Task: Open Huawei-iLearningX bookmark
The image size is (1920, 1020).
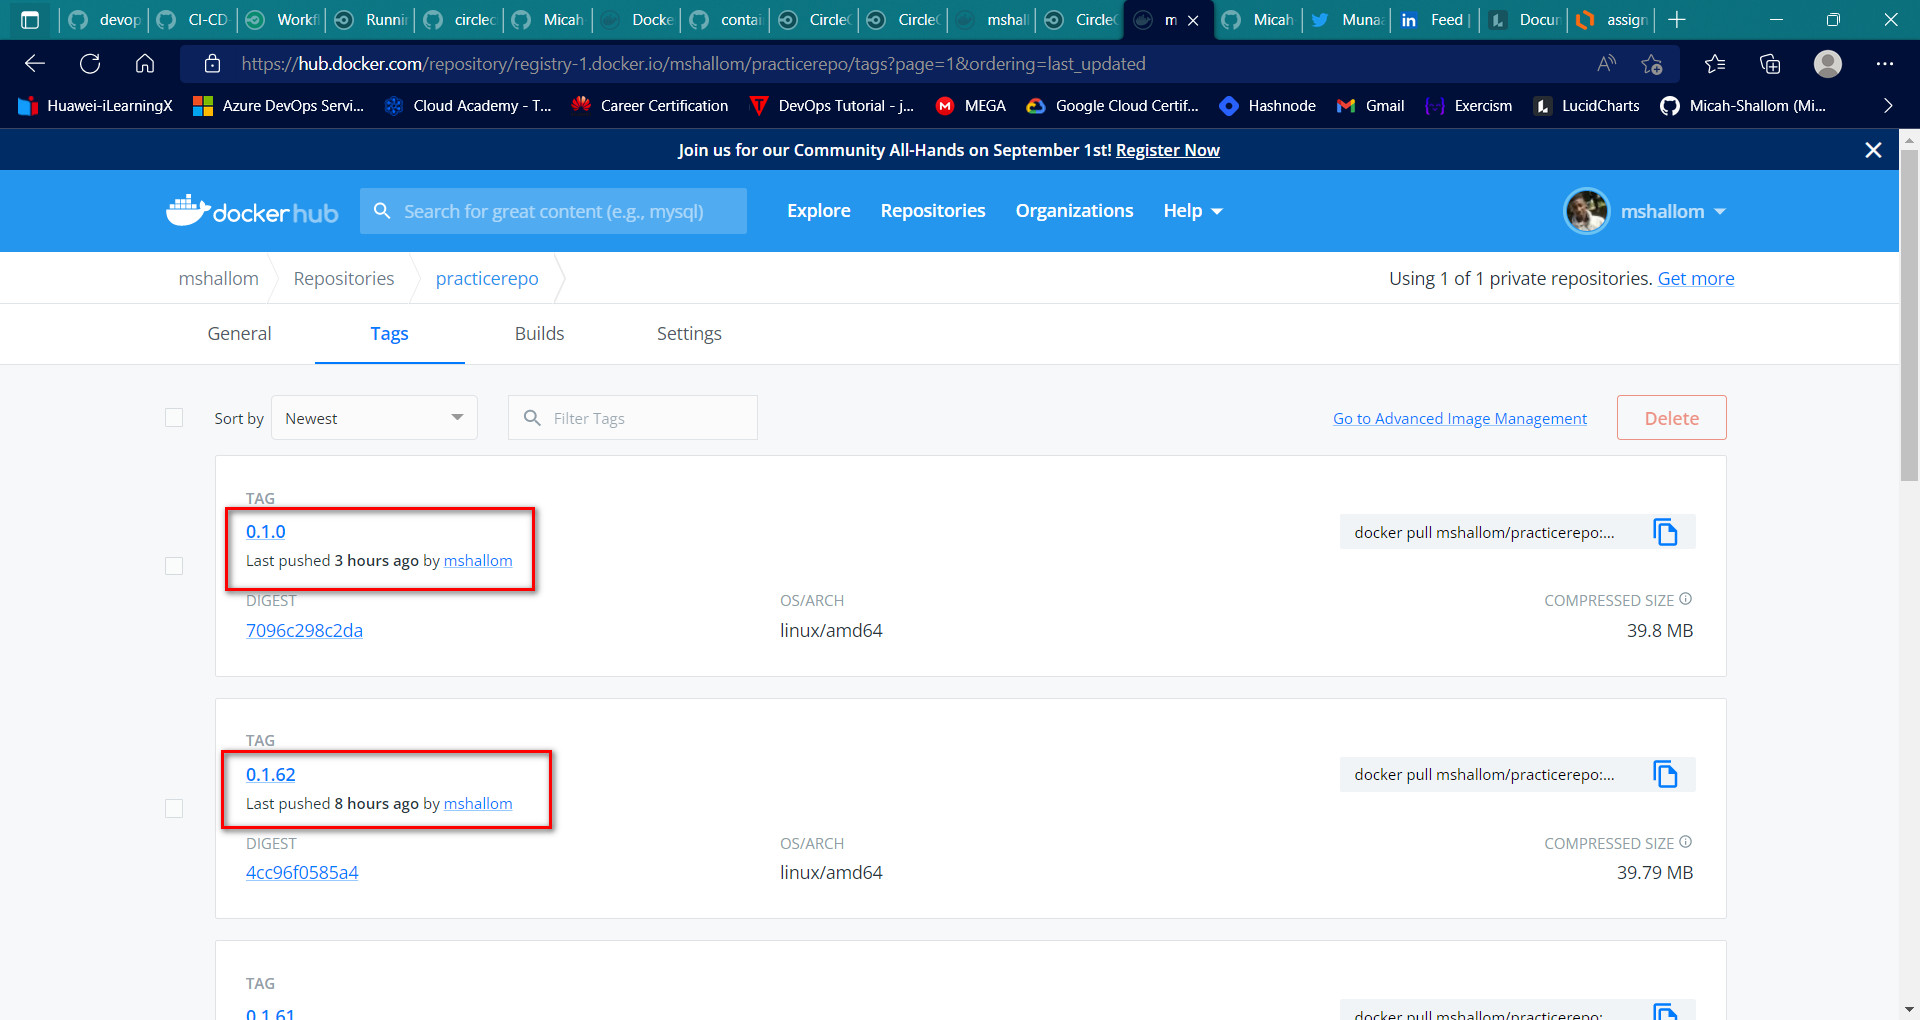Action: click(96, 106)
